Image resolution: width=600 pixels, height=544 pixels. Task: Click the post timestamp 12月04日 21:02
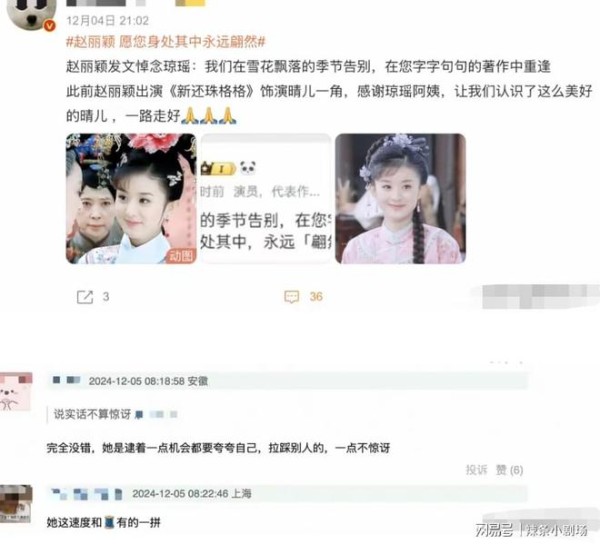pyautogui.click(x=108, y=20)
